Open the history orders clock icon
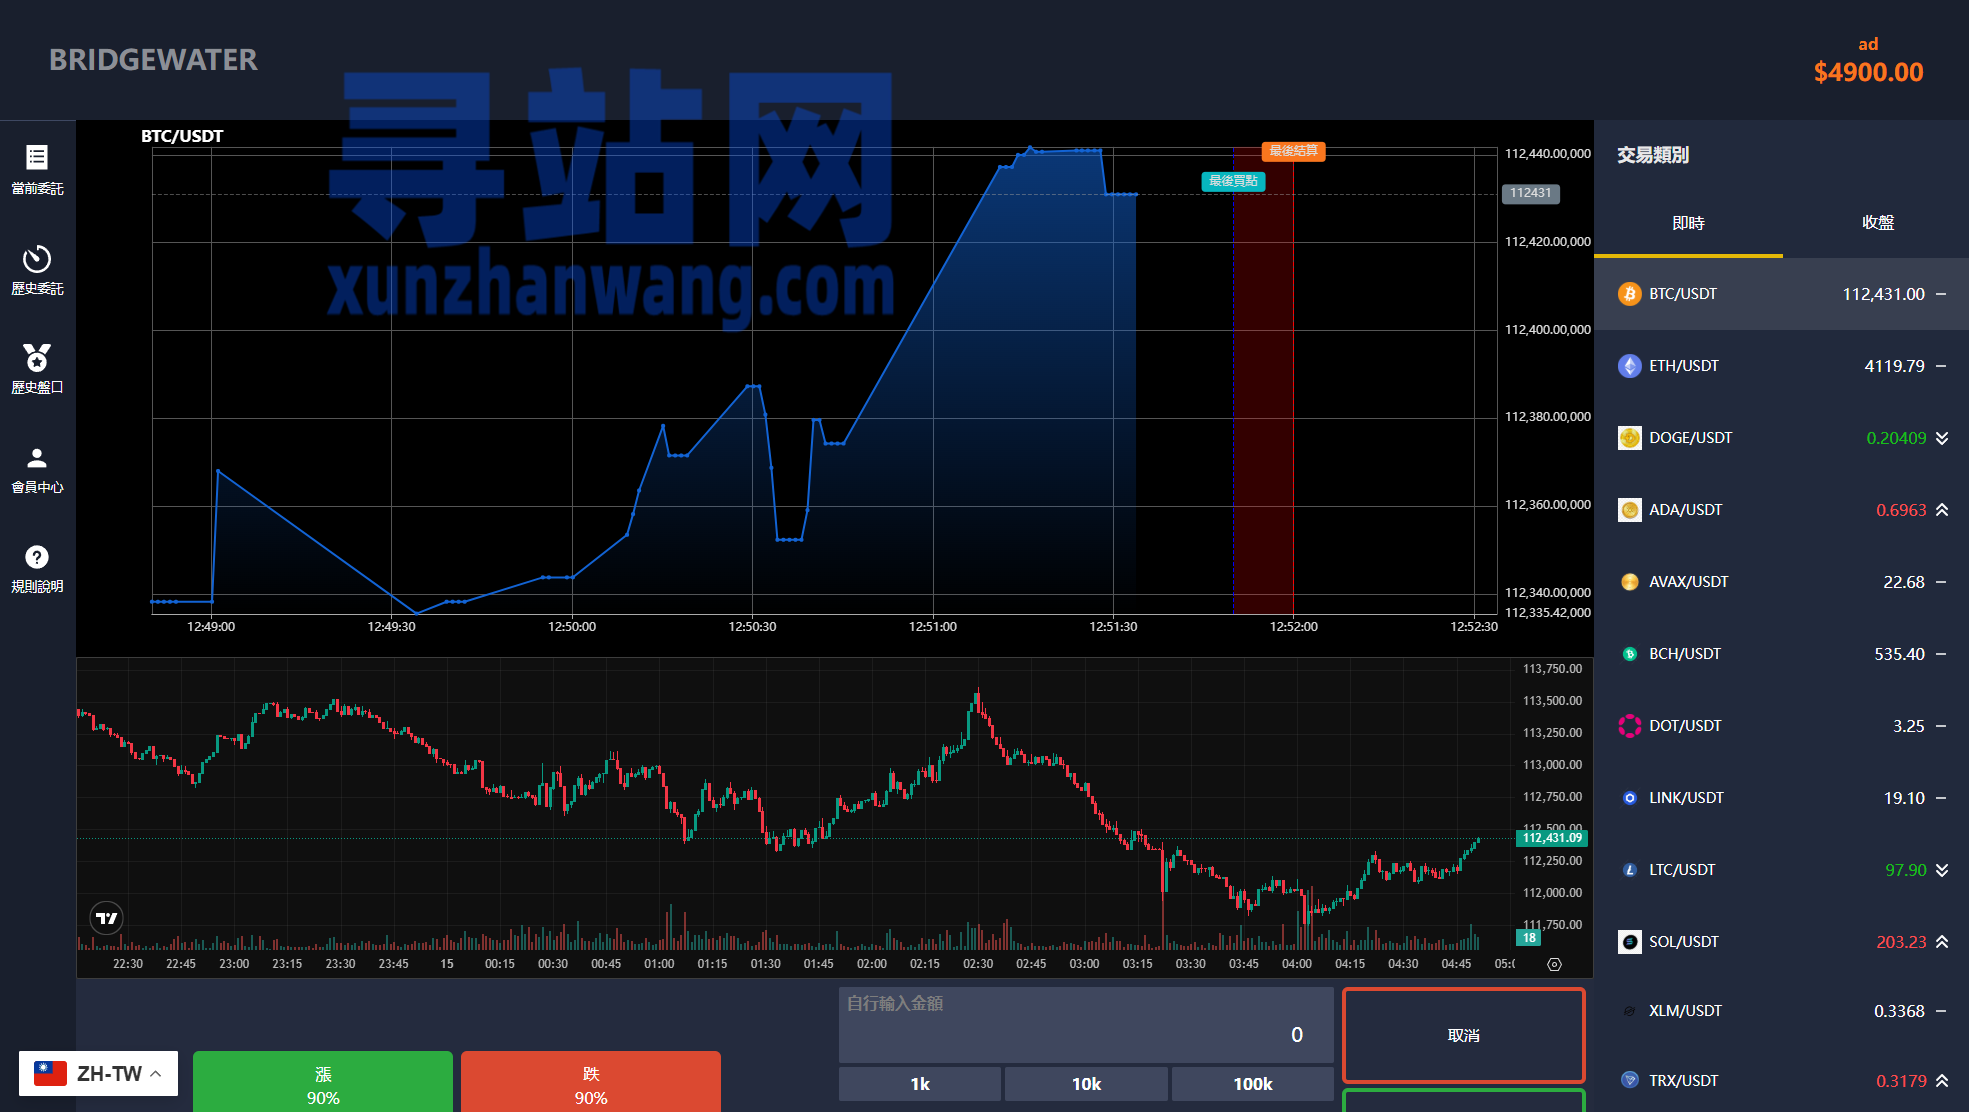The image size is (1969, 1112). [x=37, y=259]
